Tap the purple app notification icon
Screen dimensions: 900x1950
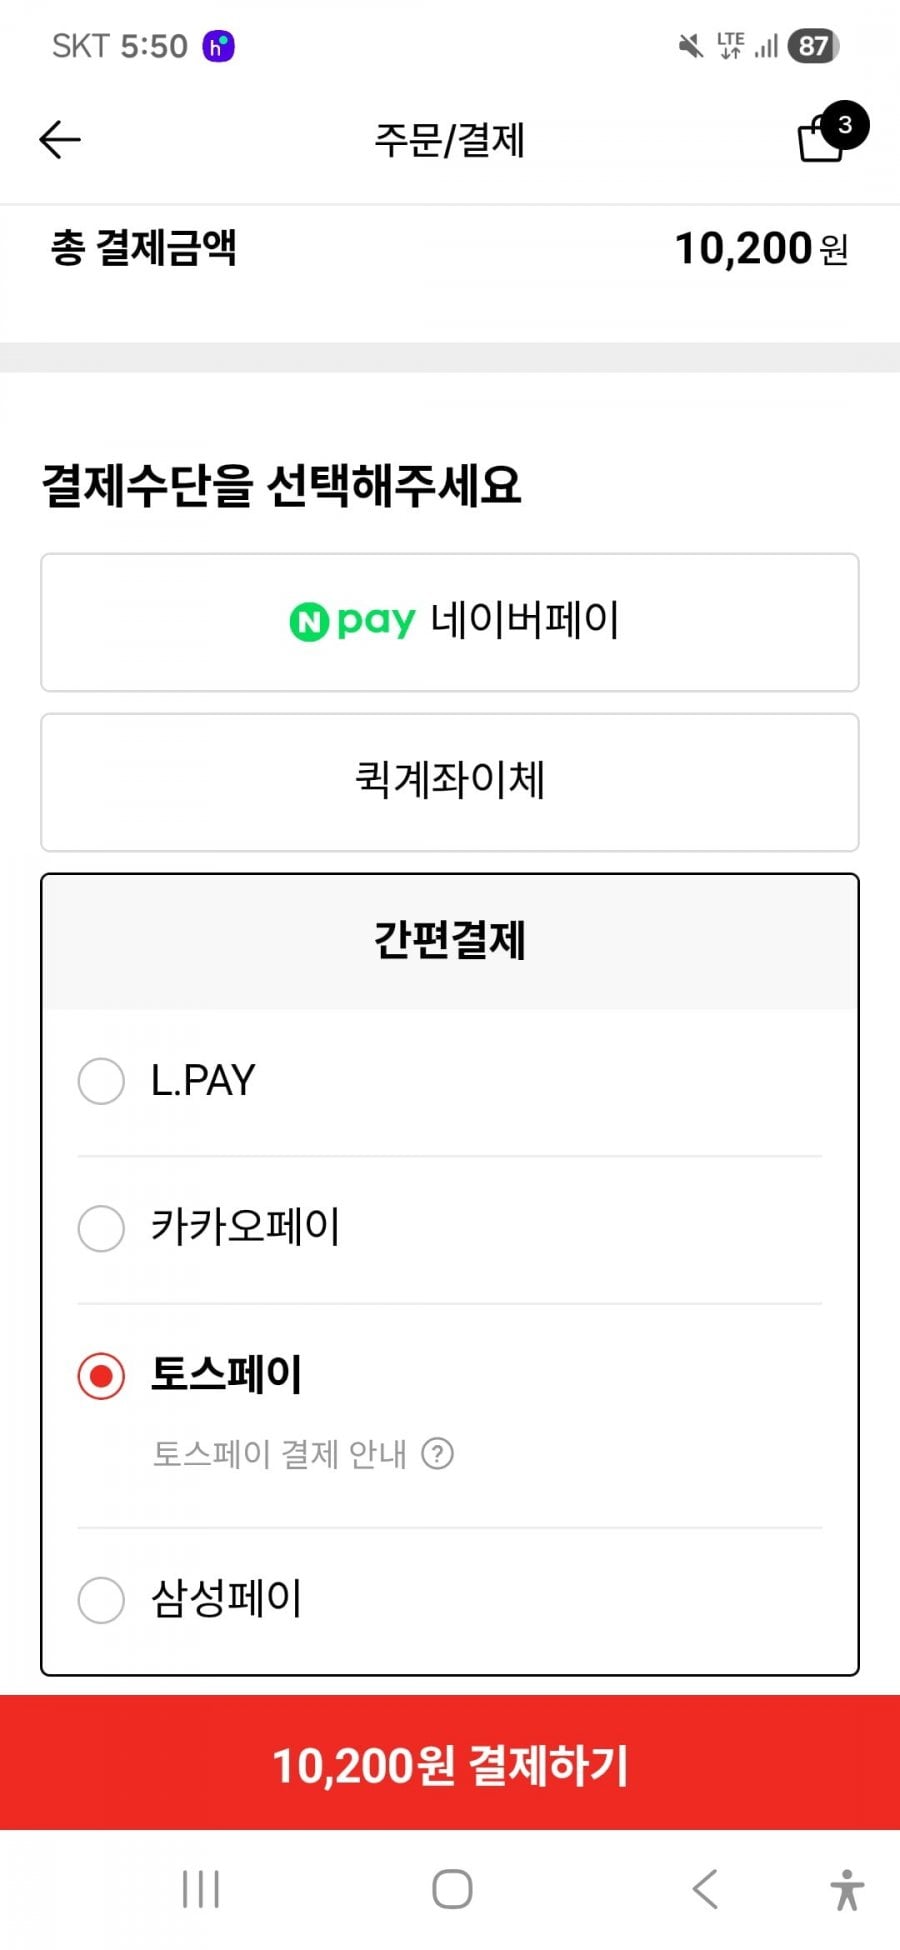coord(218,46)
